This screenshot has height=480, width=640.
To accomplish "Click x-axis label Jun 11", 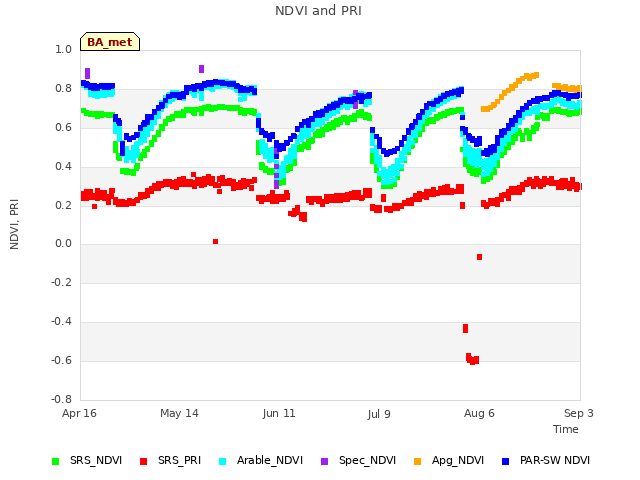I will tap(279, 413).
